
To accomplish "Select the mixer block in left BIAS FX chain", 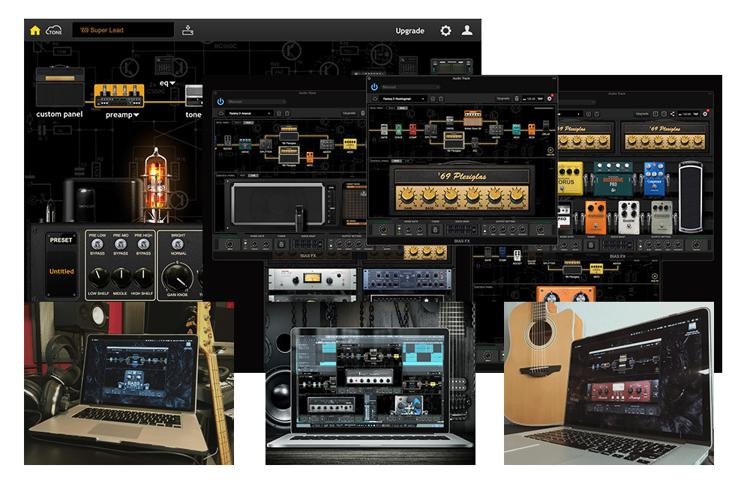I will 327,144.
